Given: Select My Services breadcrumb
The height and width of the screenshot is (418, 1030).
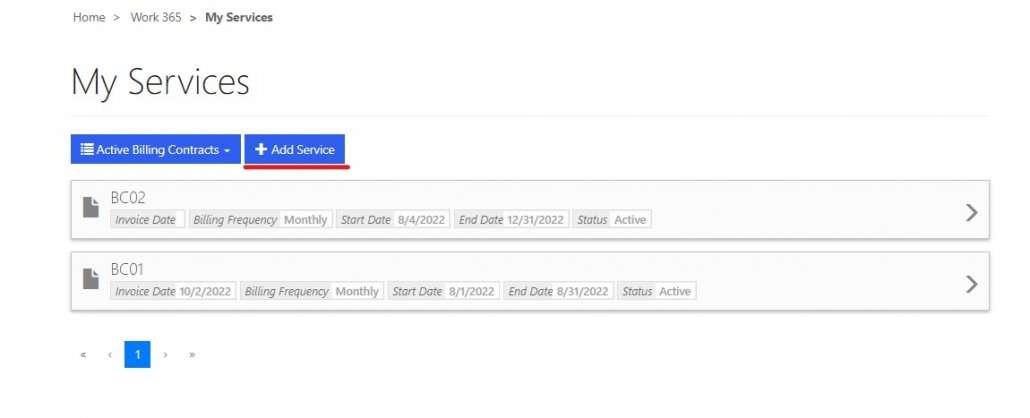Looking at the screenshot, I should (238, 18).
